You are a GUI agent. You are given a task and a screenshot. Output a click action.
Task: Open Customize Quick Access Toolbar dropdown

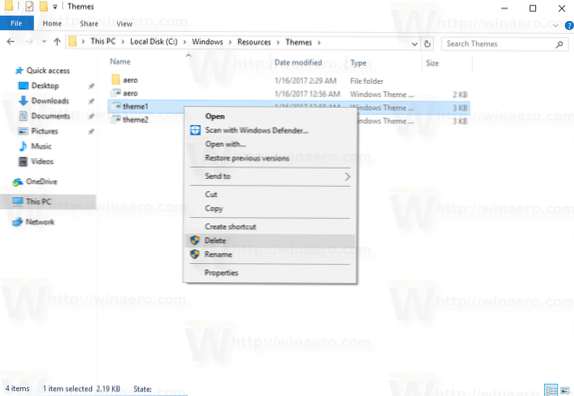(55, 7)
